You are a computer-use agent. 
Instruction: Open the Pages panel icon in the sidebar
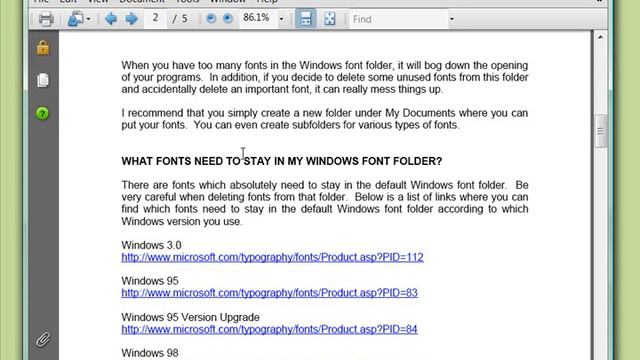point(43,80)
